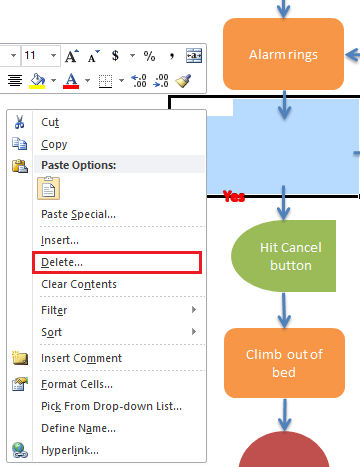This screenshot has height=467, width=360.
Task: Choose the Paste option clipboard button
Action: click(x=49, y=188)
